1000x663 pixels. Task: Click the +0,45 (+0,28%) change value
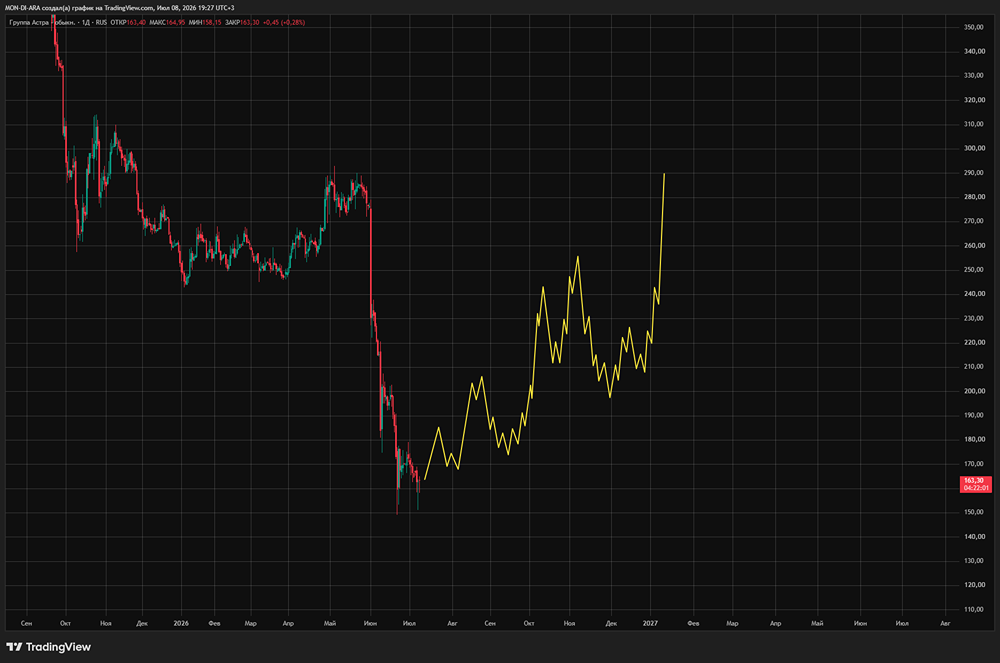[x=284, y=22]
